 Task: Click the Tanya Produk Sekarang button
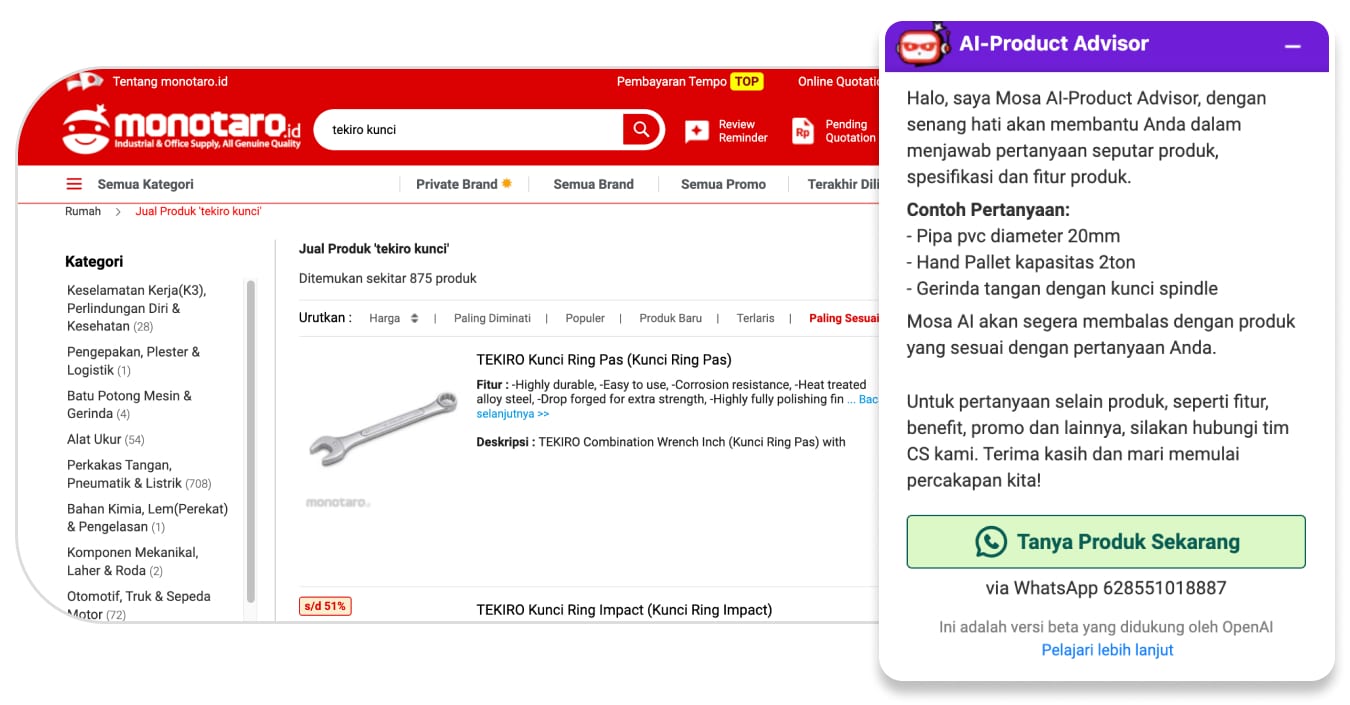(x=1106, y=542)
